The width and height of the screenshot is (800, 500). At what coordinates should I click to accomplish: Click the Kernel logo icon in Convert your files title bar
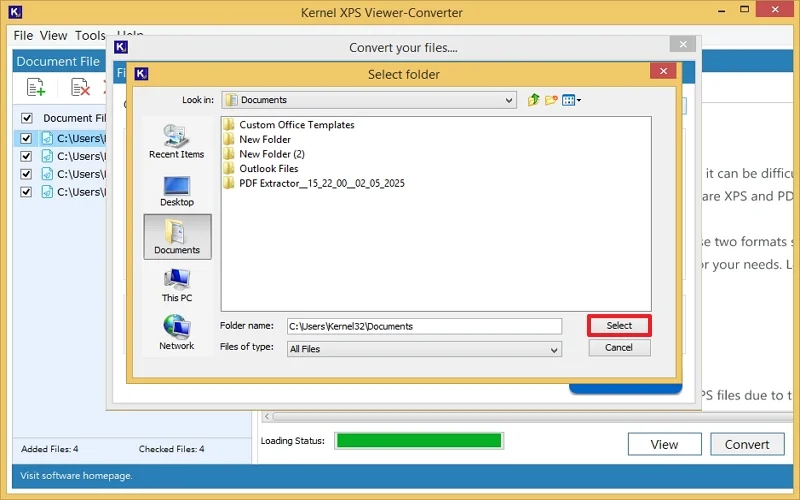point(121,47)
